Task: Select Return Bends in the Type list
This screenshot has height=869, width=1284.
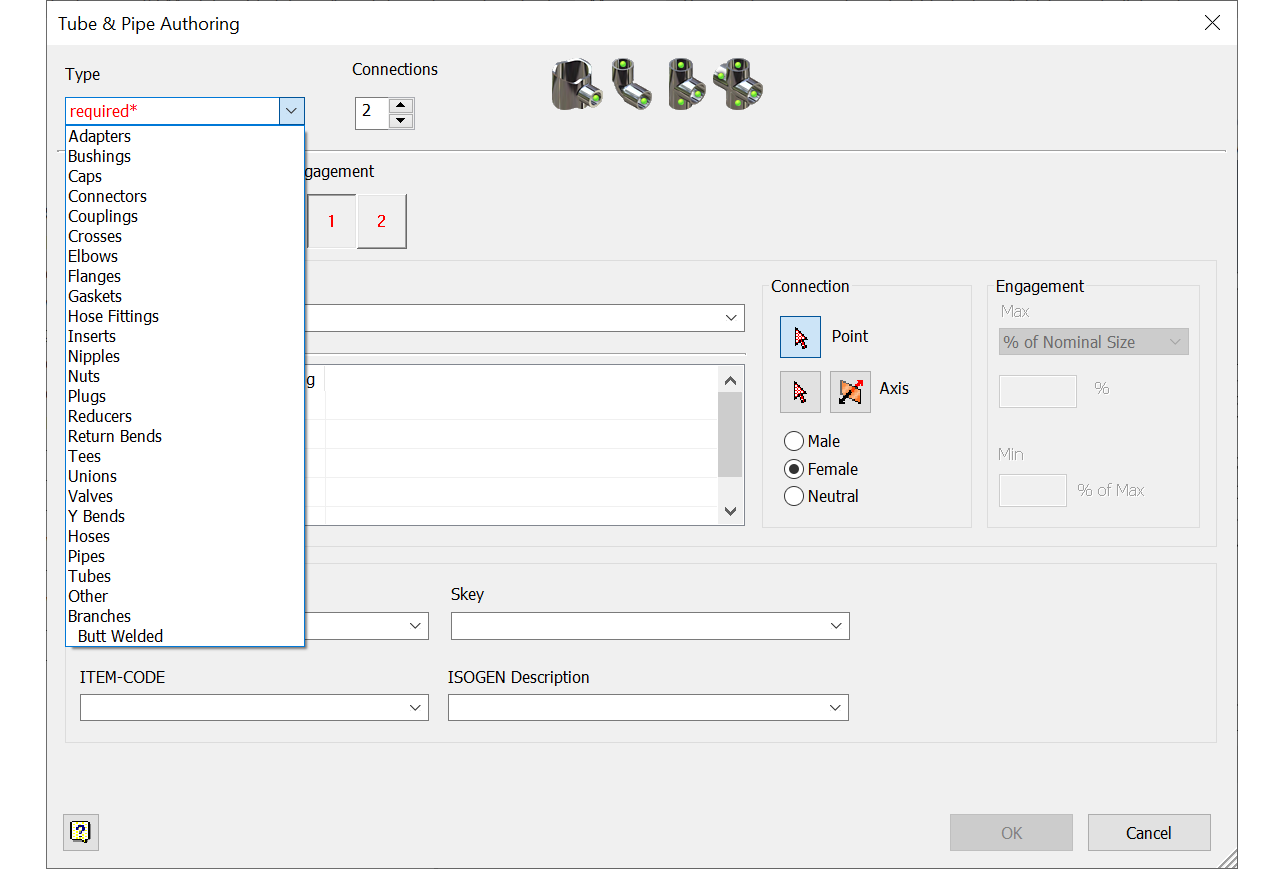Action: (184, 436)
